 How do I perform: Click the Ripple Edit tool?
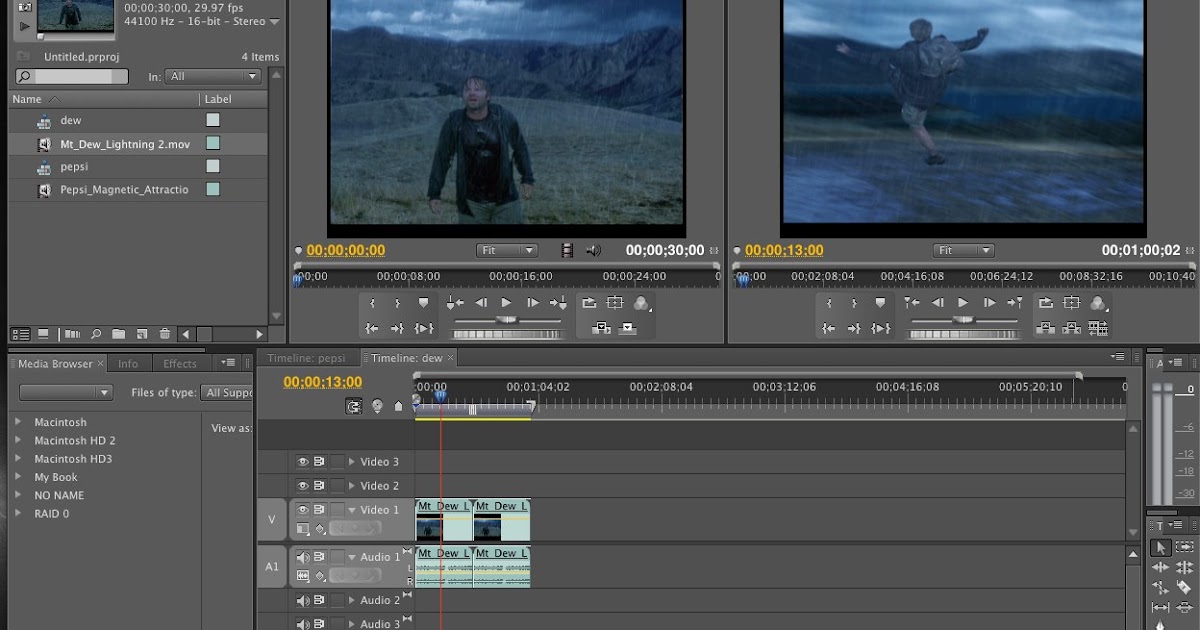click(1160, 568)
